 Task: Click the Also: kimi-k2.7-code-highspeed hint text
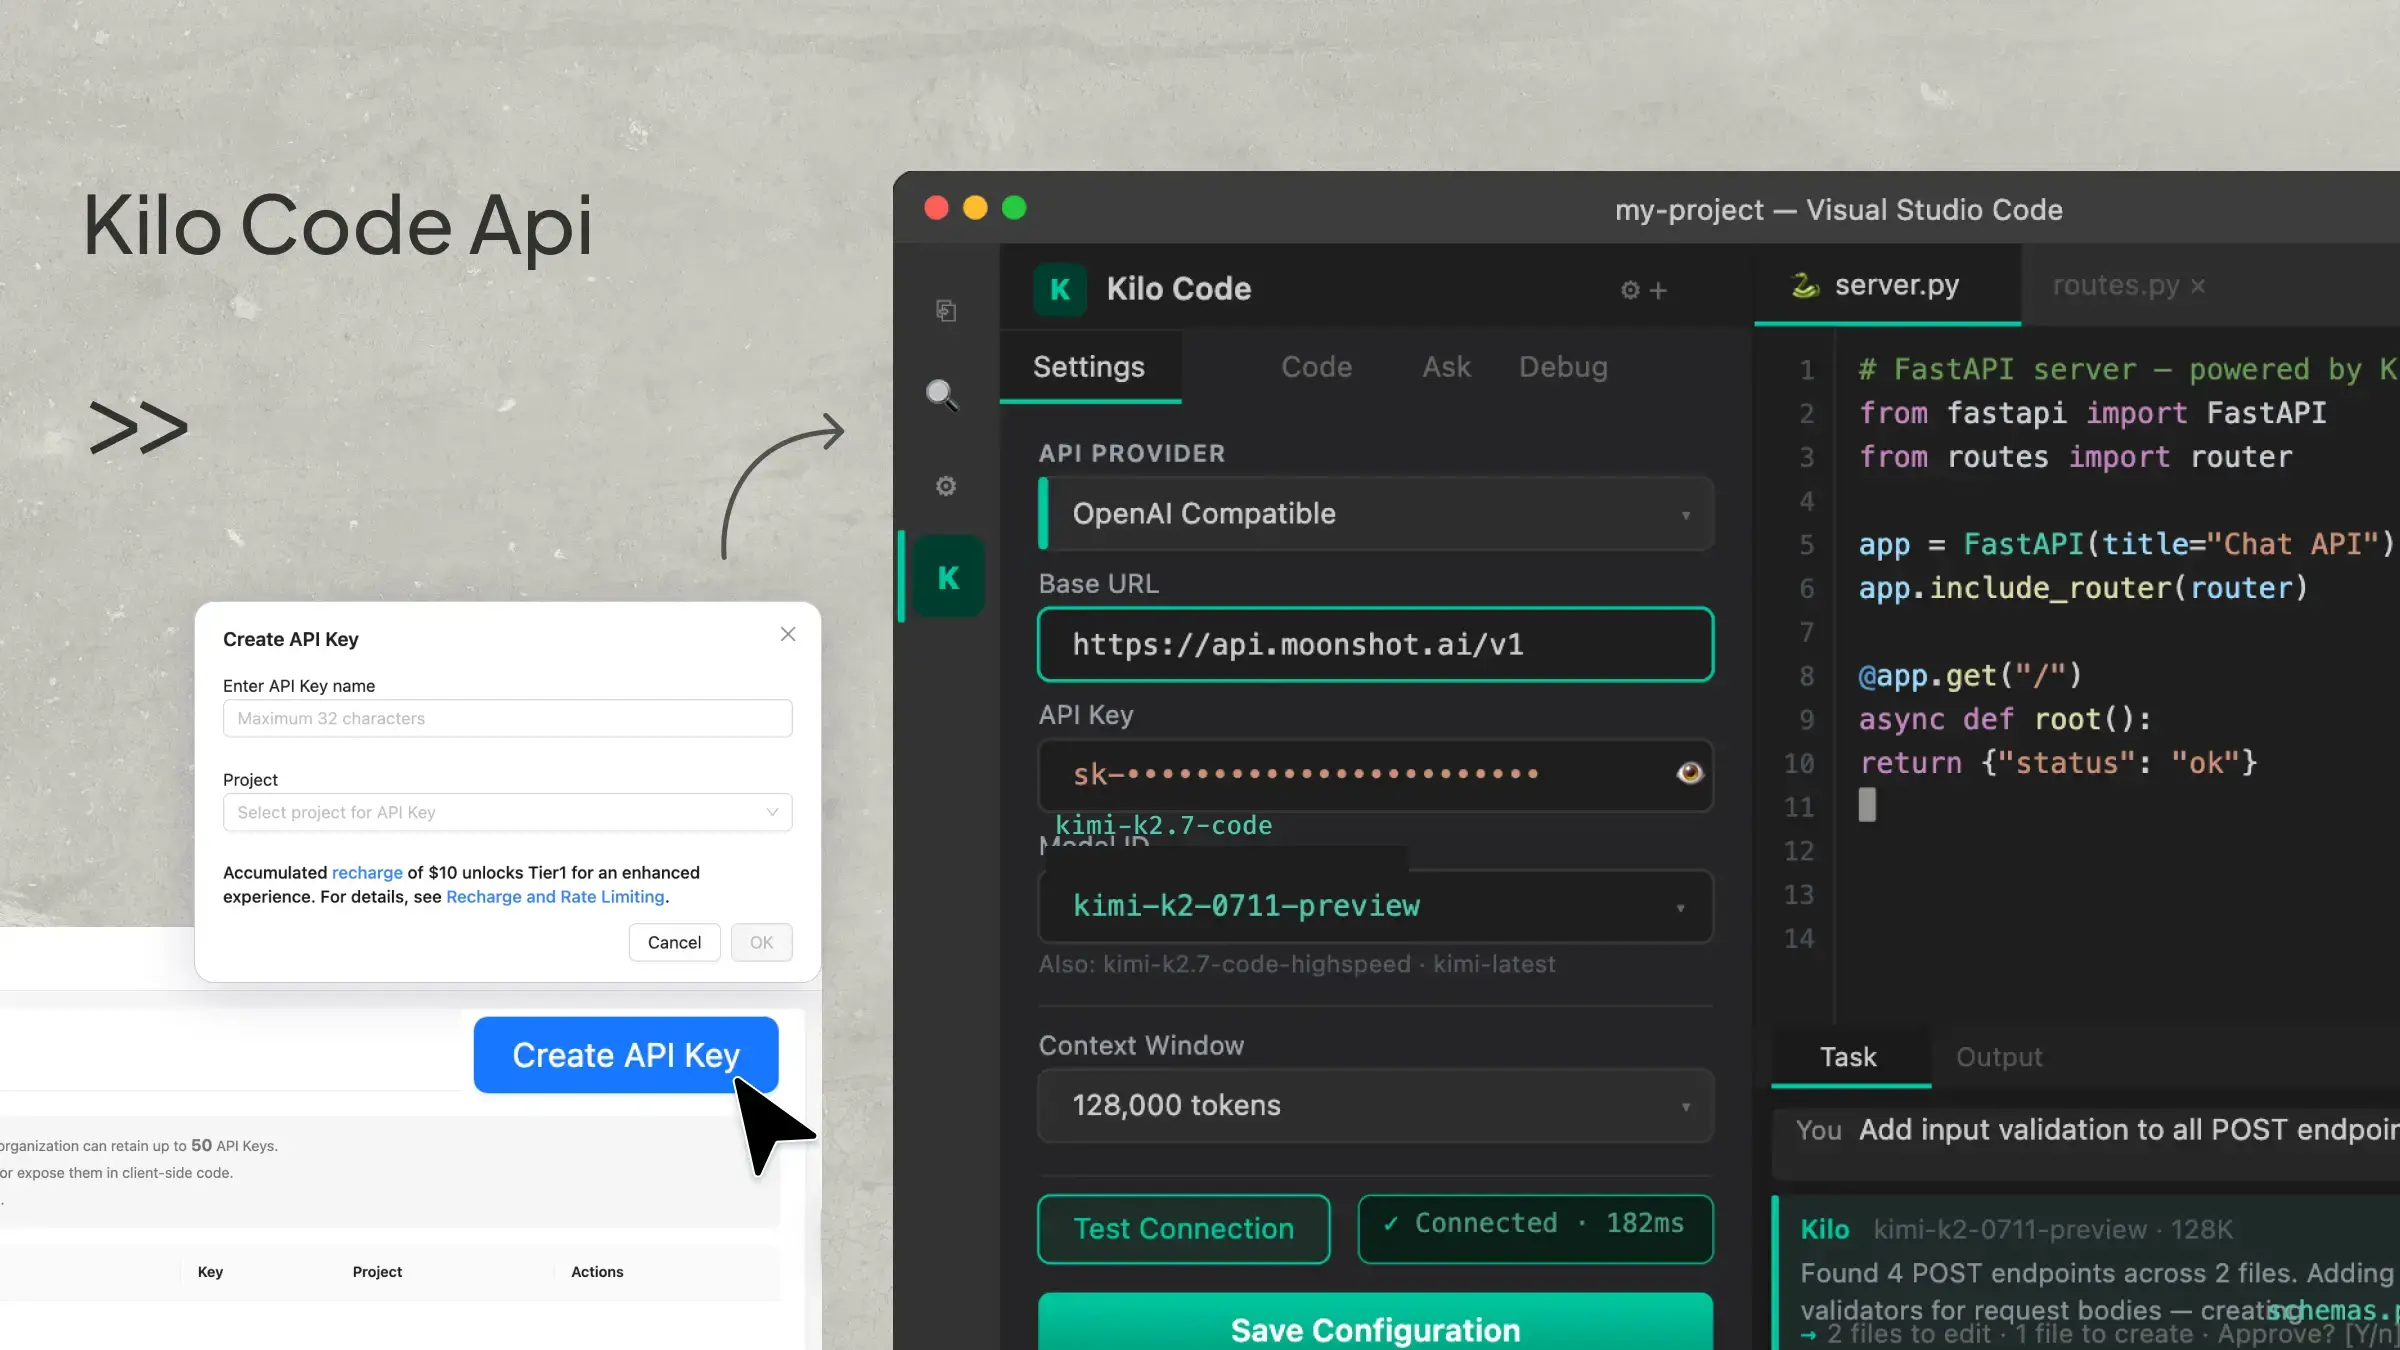pos(1297,964)
